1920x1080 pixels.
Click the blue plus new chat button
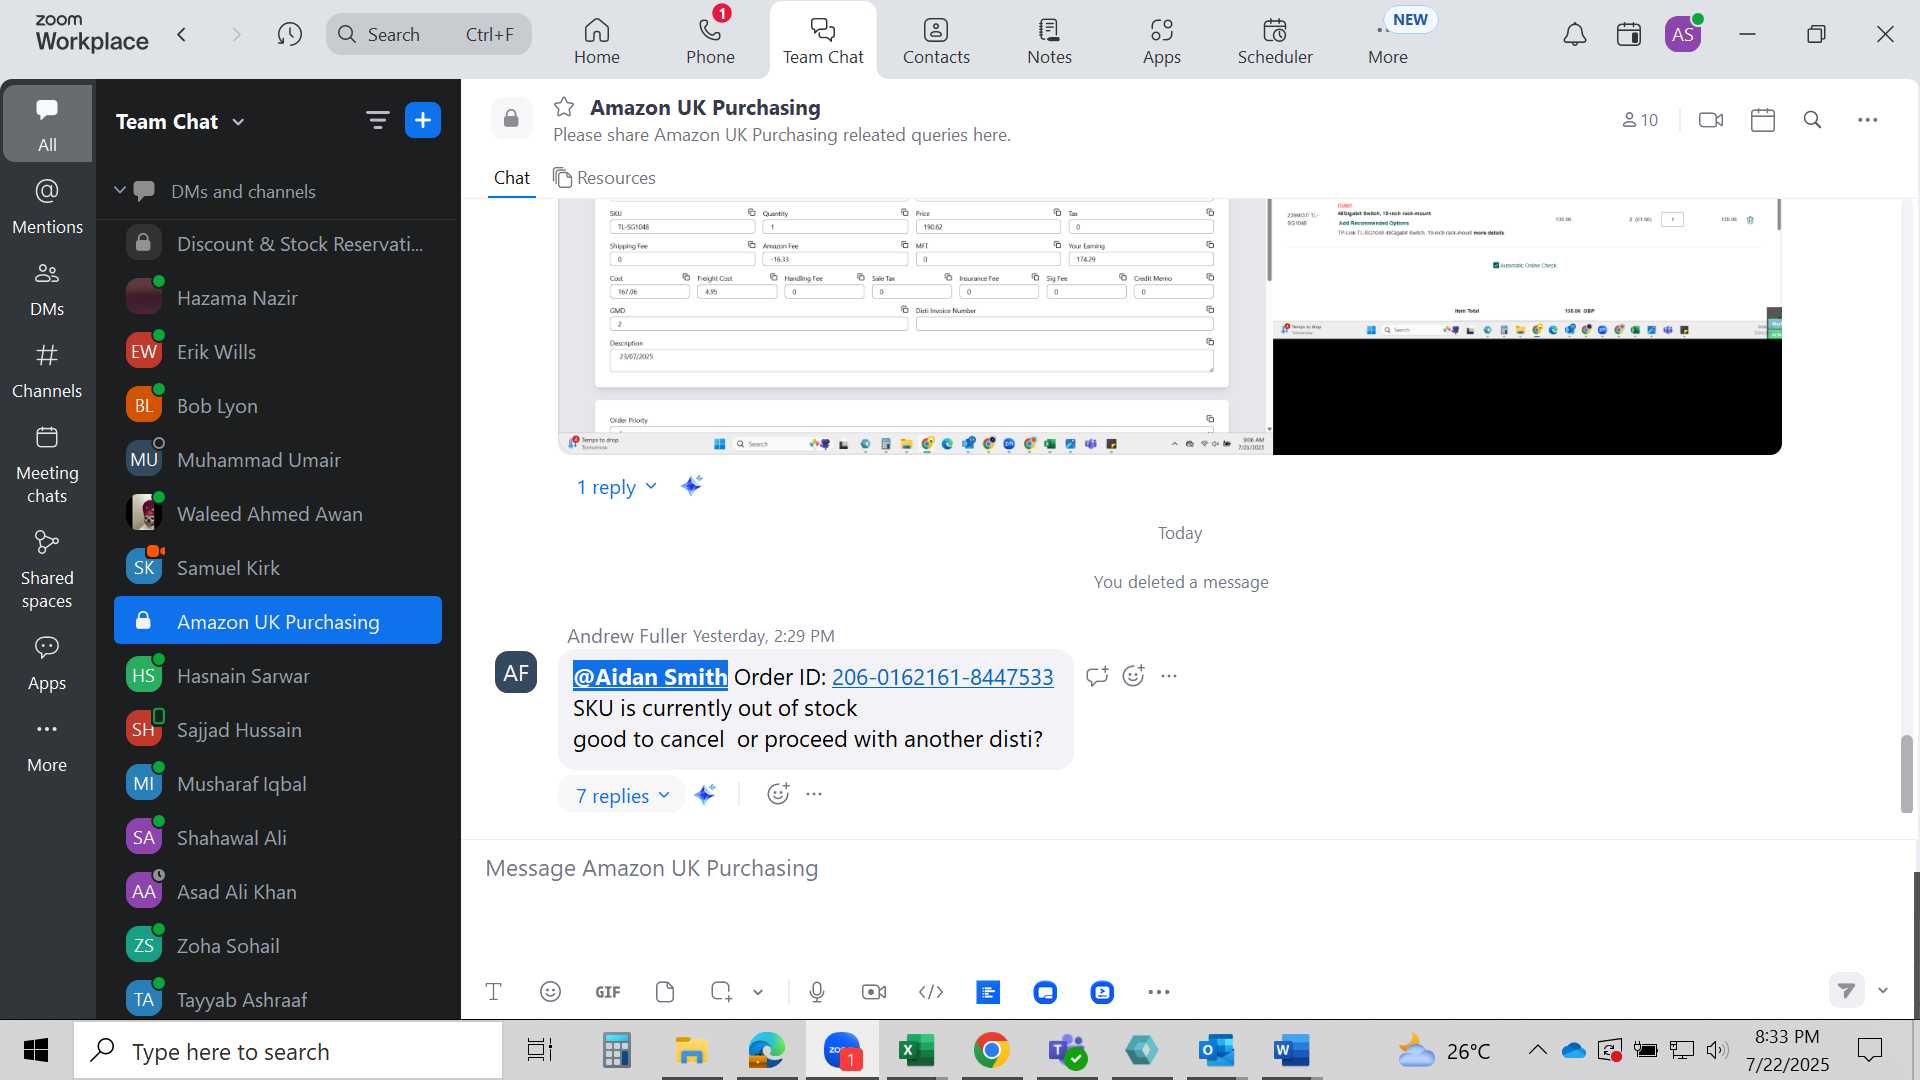pyautogui.click(x=423, y=121)
